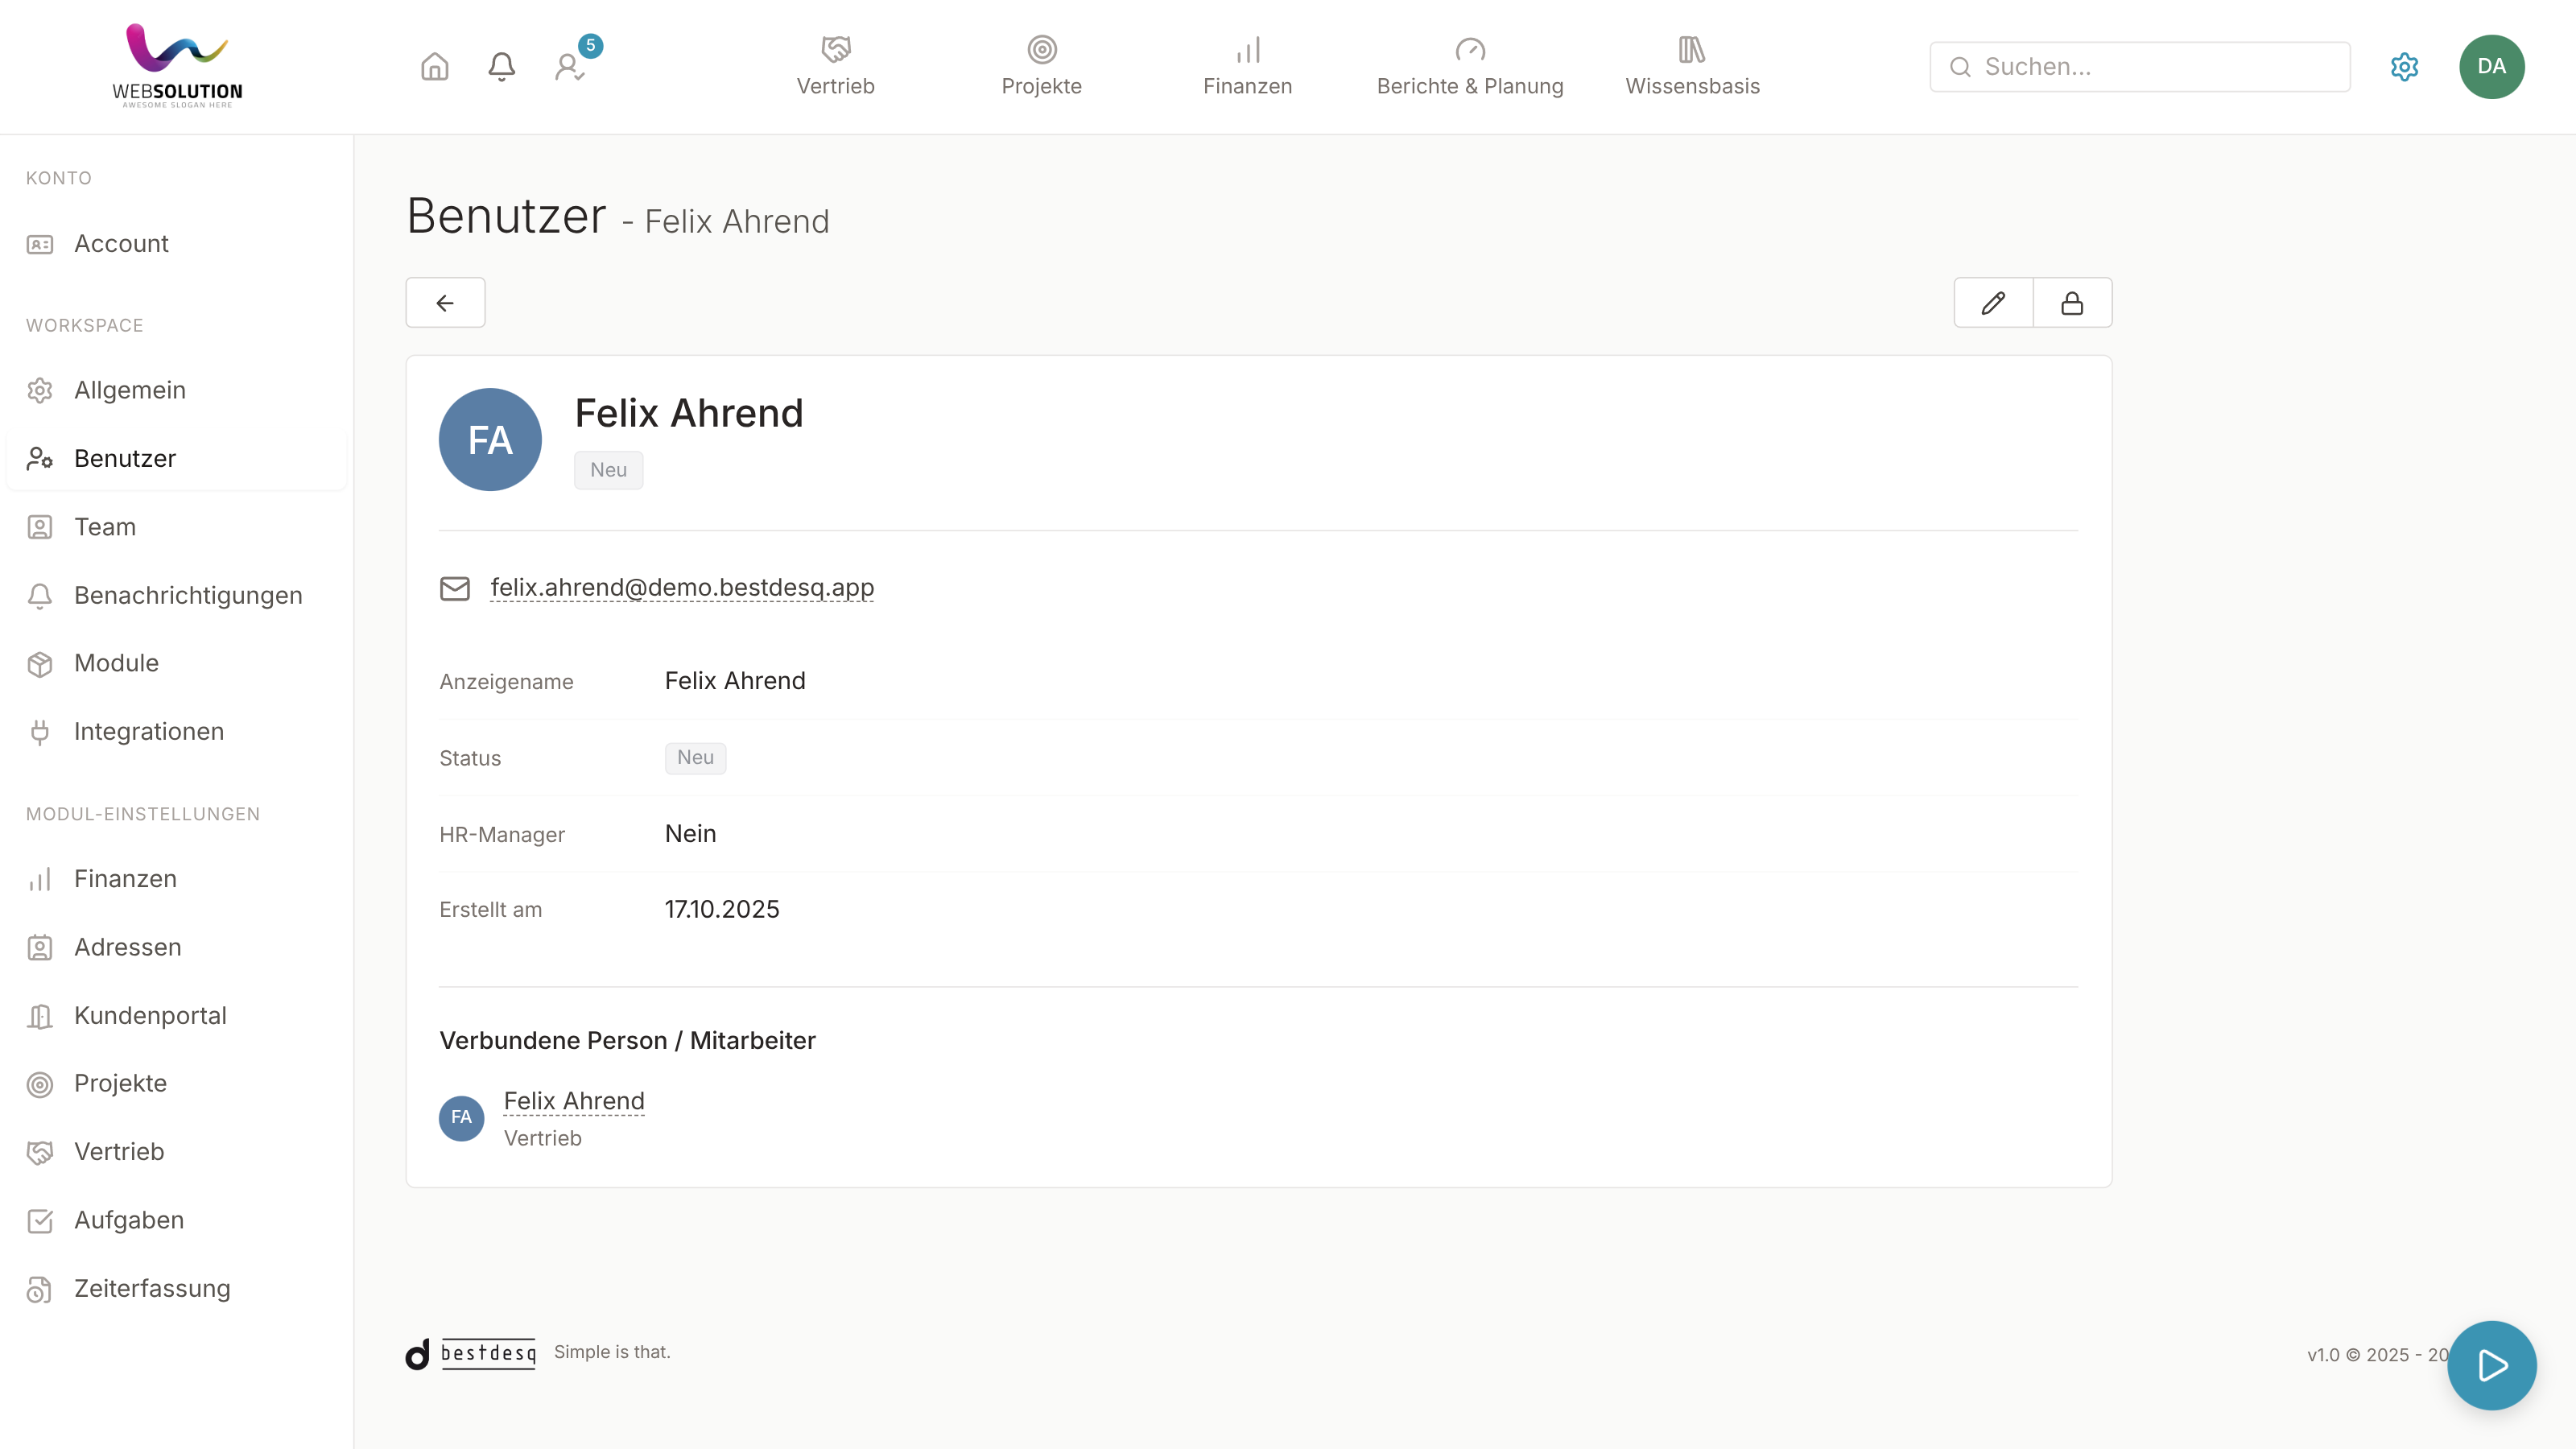Open linked person Felix Ahrend link
Viewport: 2576px width, 1449px height.
(x=574, y=1101)
